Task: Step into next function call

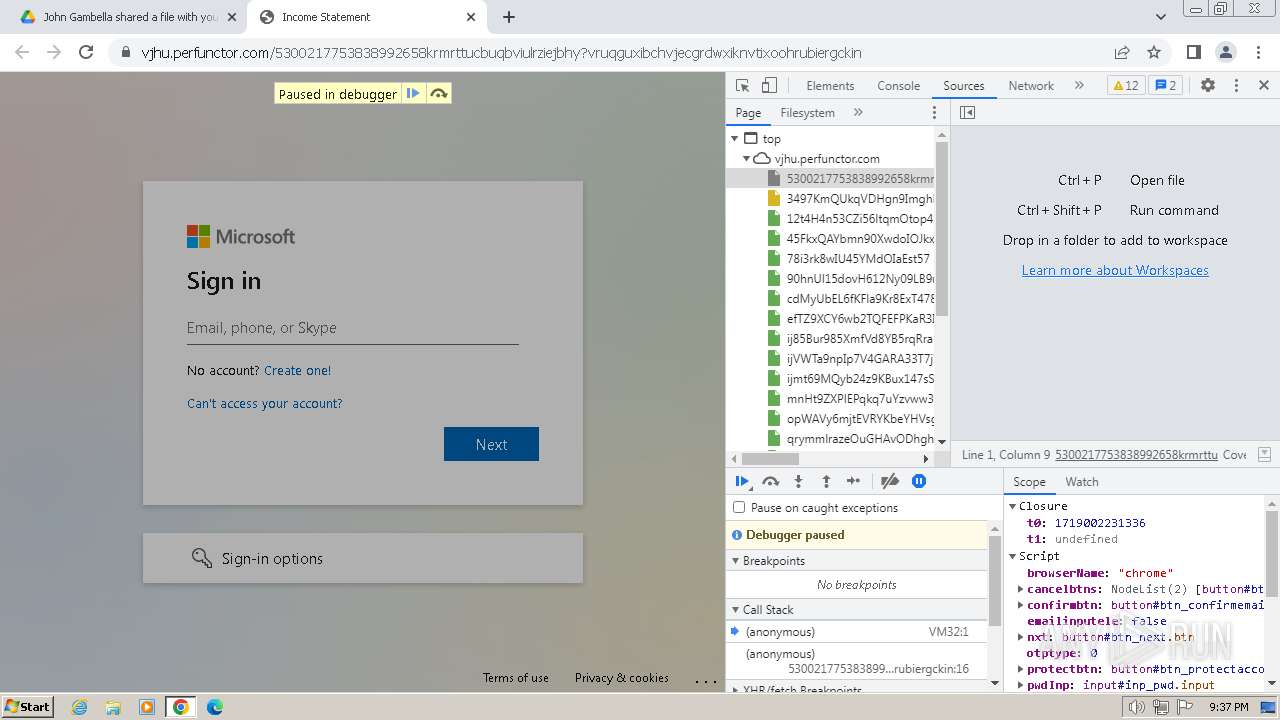Action: [x=798, y=482]
